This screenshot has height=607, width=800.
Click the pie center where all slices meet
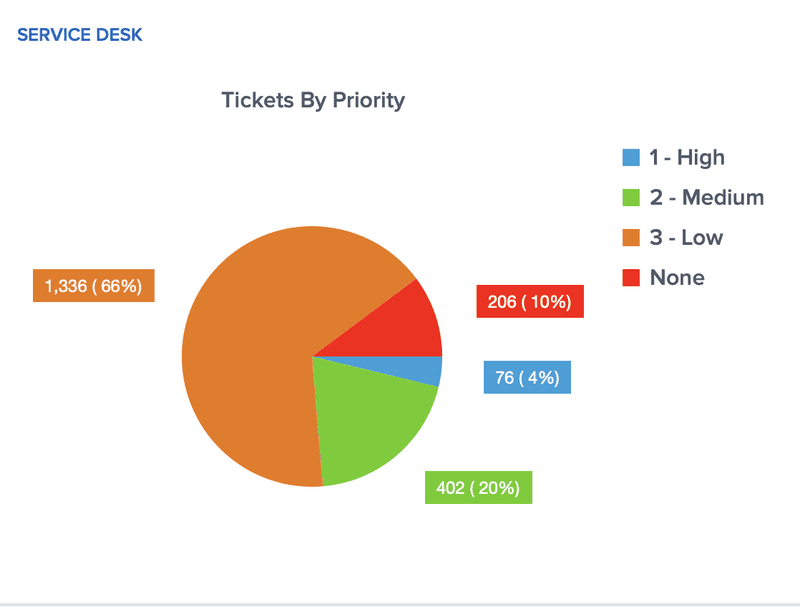pos(312,357)
